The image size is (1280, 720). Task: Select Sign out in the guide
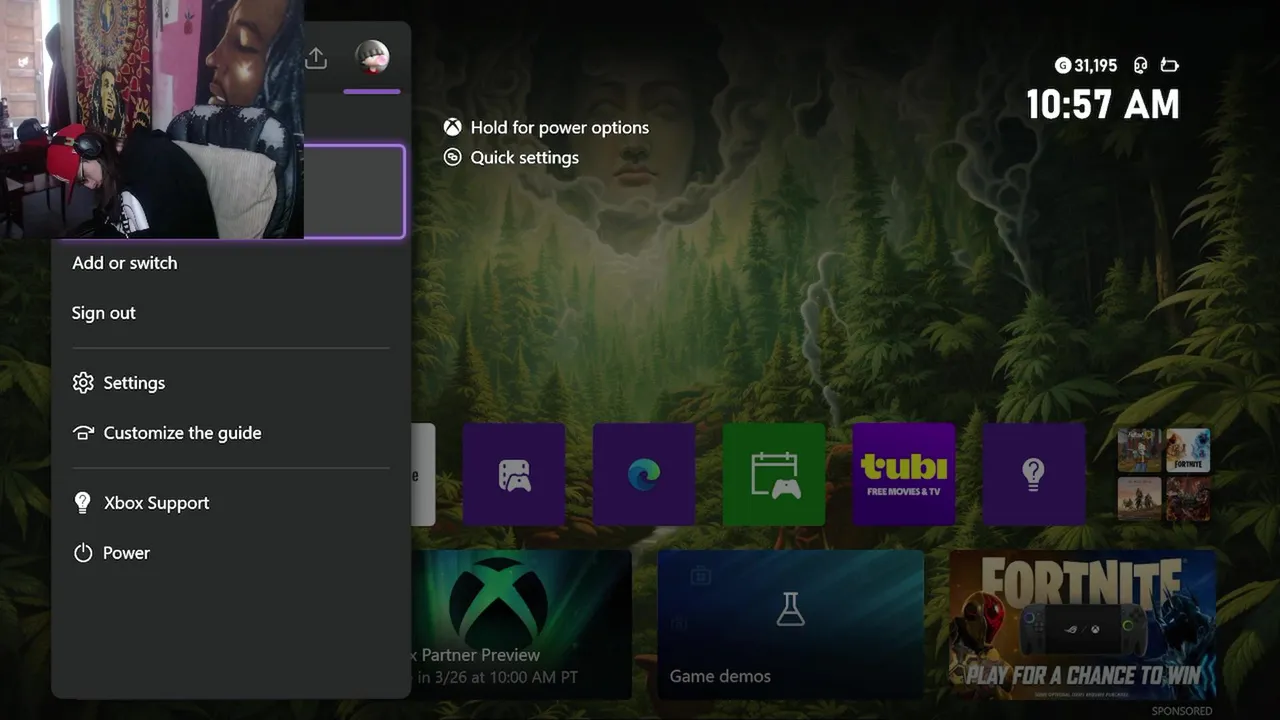pyautogui.click(x=104, y=313)
